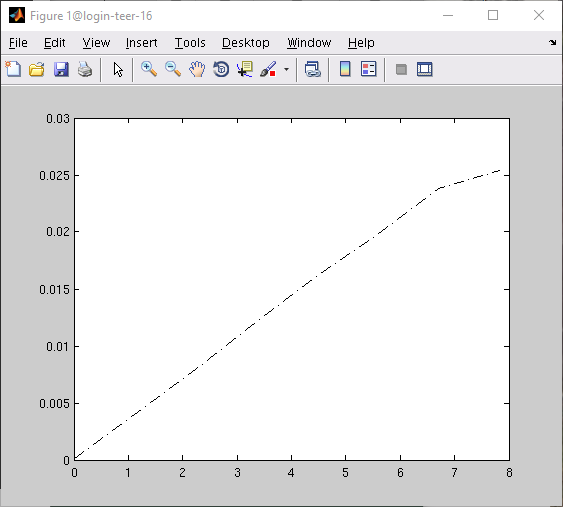Activate the Zoom In magnifier tool
The width and height of the screenshot is (563, 507).
point(149,69)
